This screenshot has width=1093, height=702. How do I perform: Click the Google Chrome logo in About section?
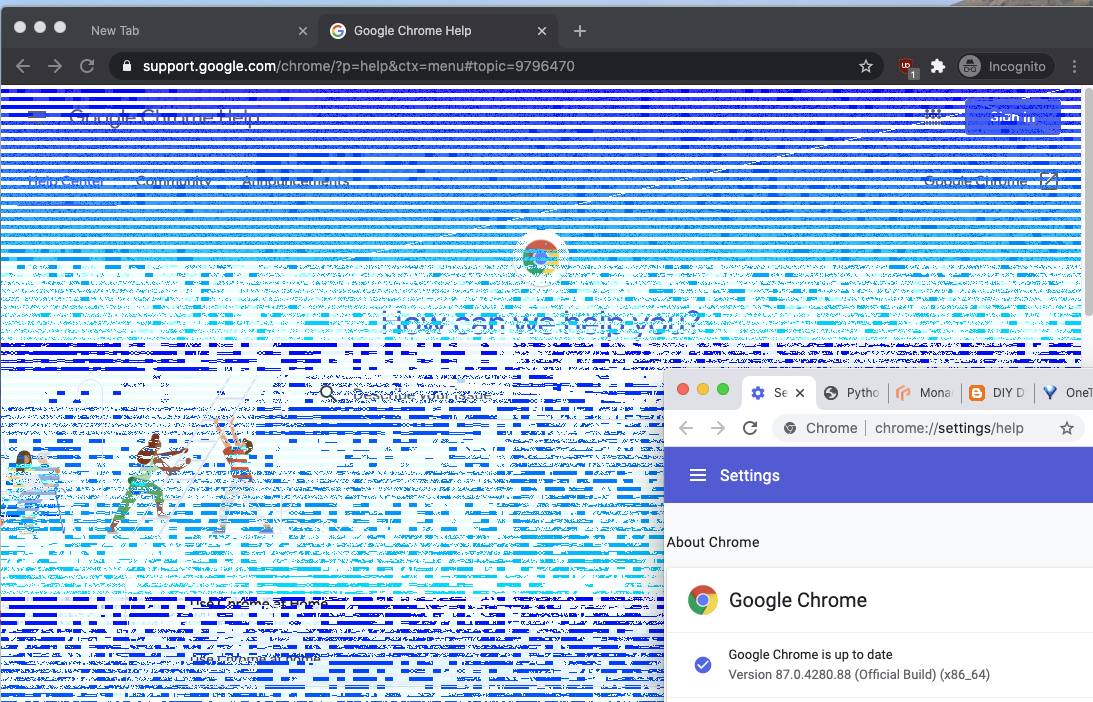[x=703, y=600]
